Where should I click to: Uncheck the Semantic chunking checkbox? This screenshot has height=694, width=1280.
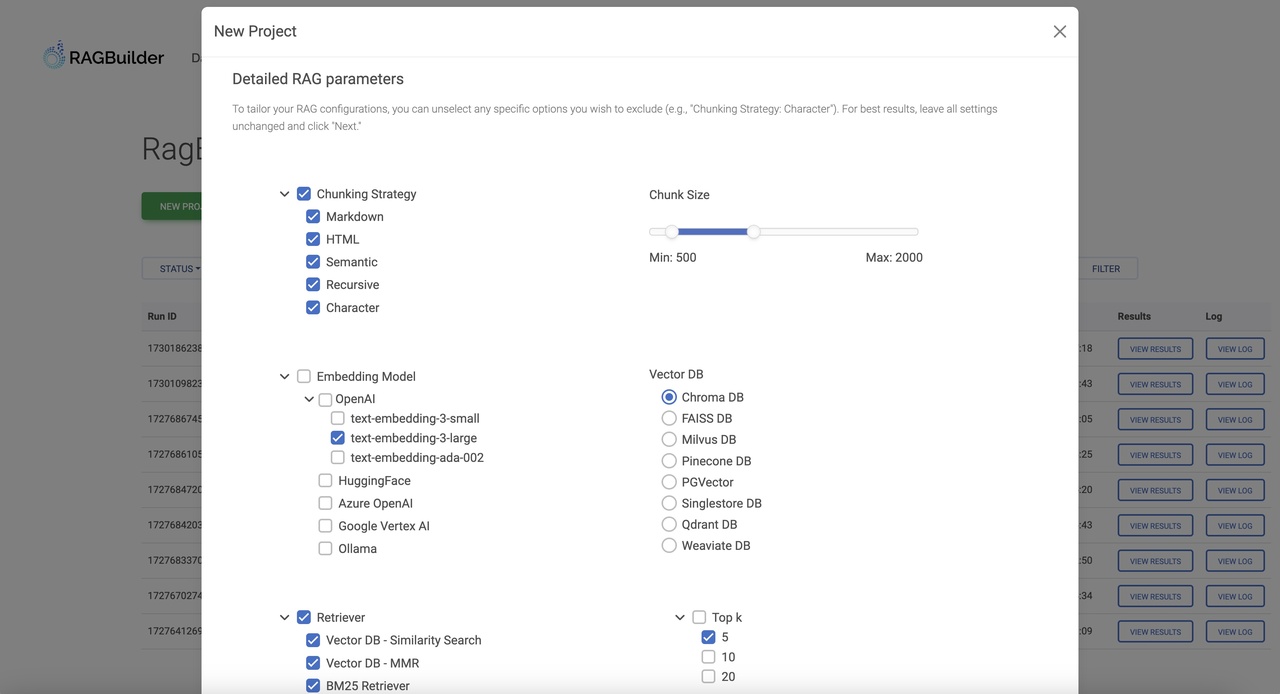pyautogui.click(x=313, y=262)
